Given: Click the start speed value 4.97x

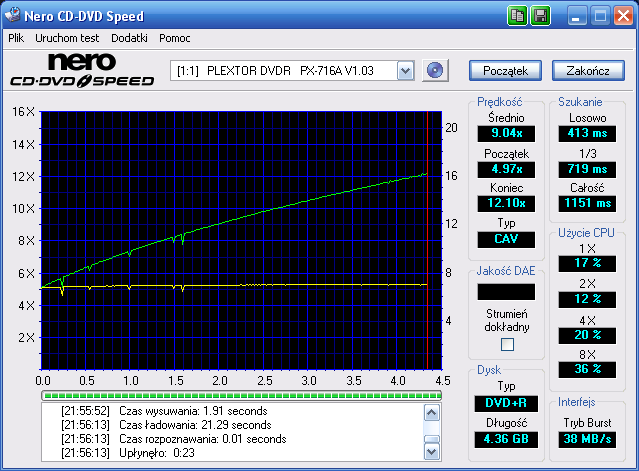Looking at the screenshot, I should tap(506, 169).
